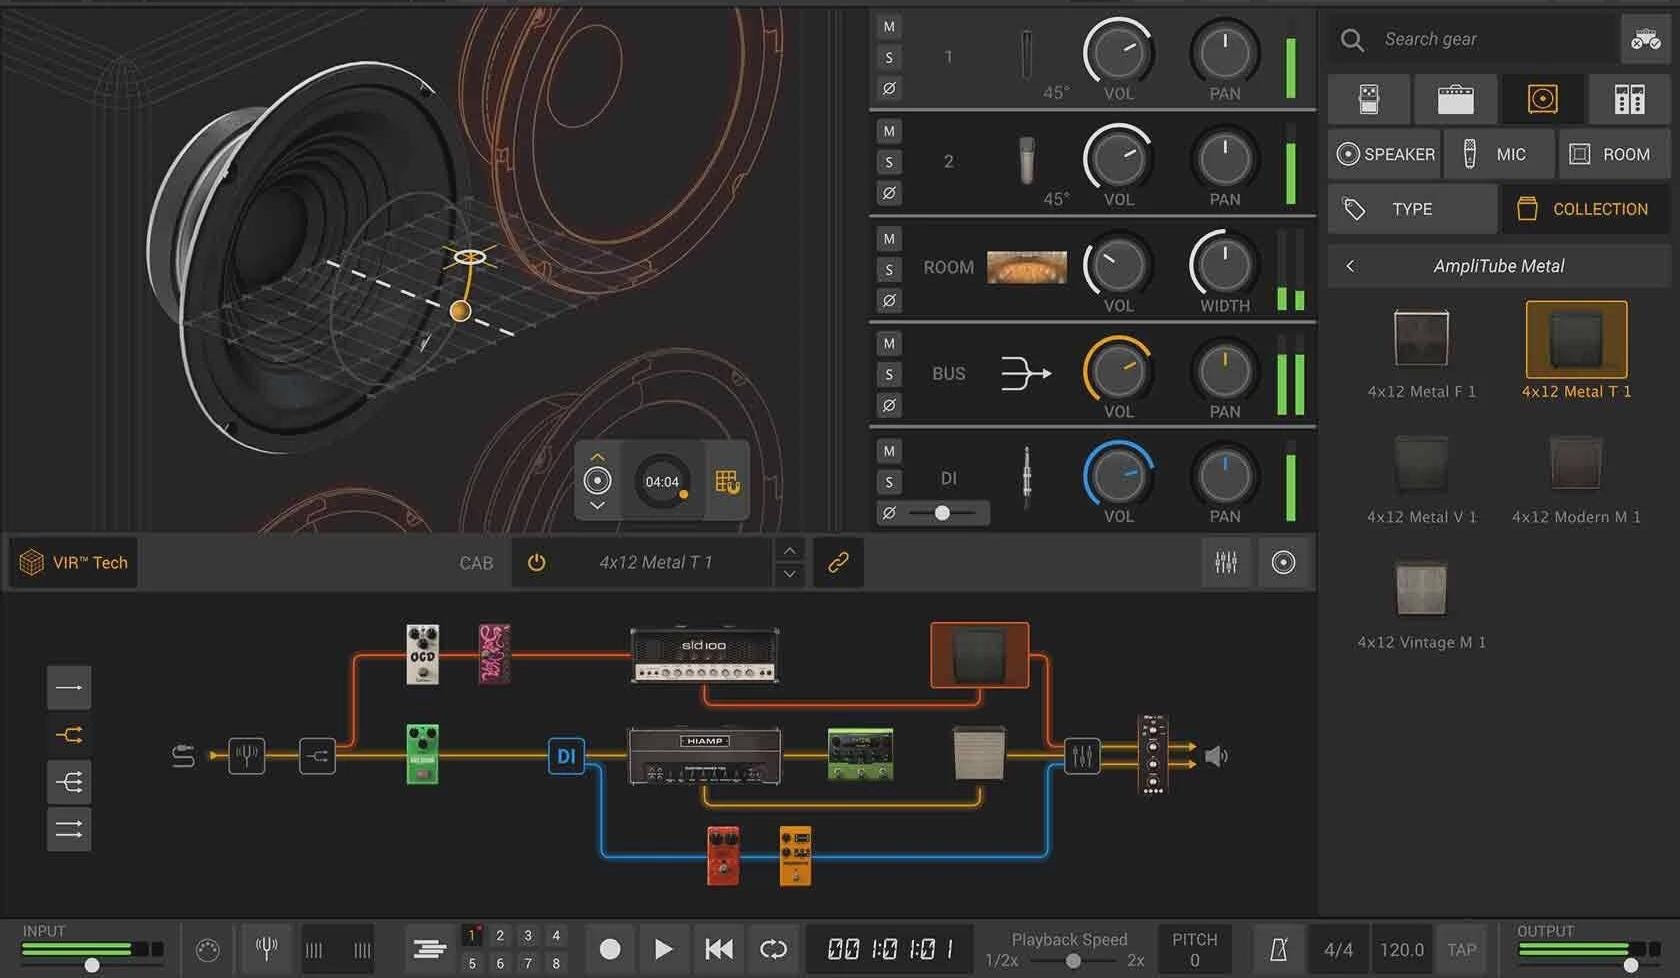Select track 2 in the recorder
Screen dimensions: 1680x978
tap(500, 936)
